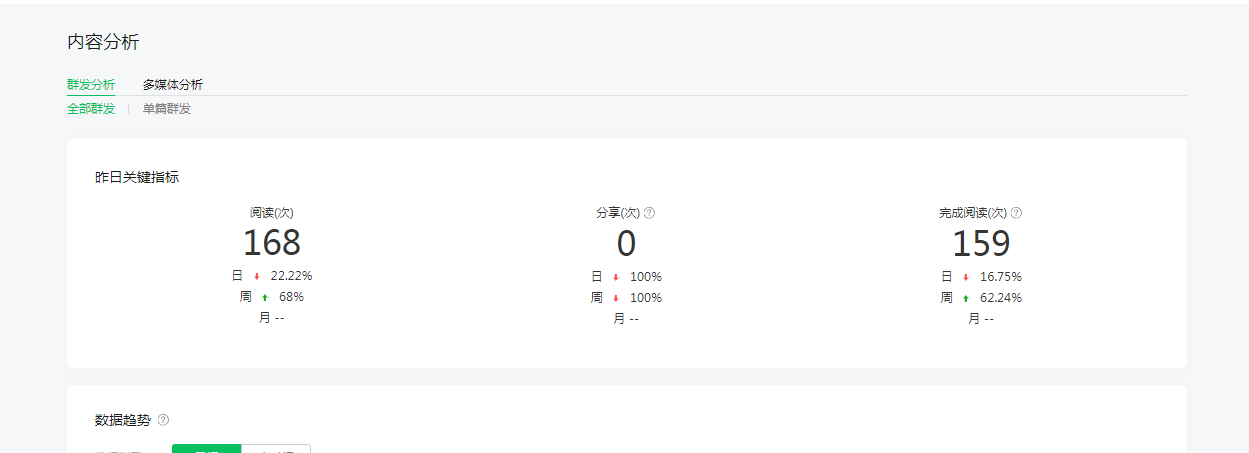The width and height of the screenshot is (1249, 453).
Task: Toggle white unselected segment under 数据趋势
Action: (x=276, y=449)
